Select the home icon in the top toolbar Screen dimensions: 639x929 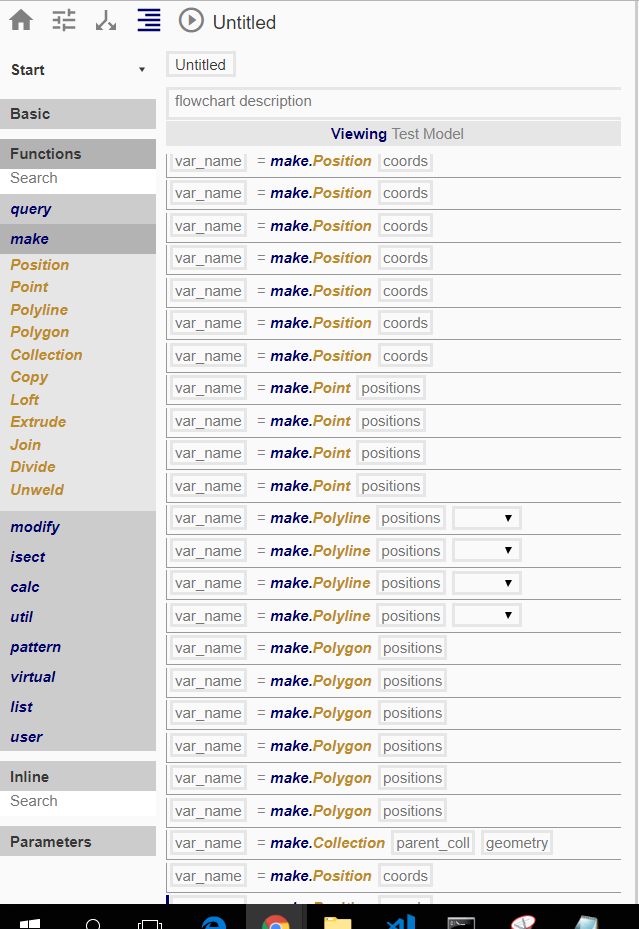pyautogui.click(x=20, y=20)
